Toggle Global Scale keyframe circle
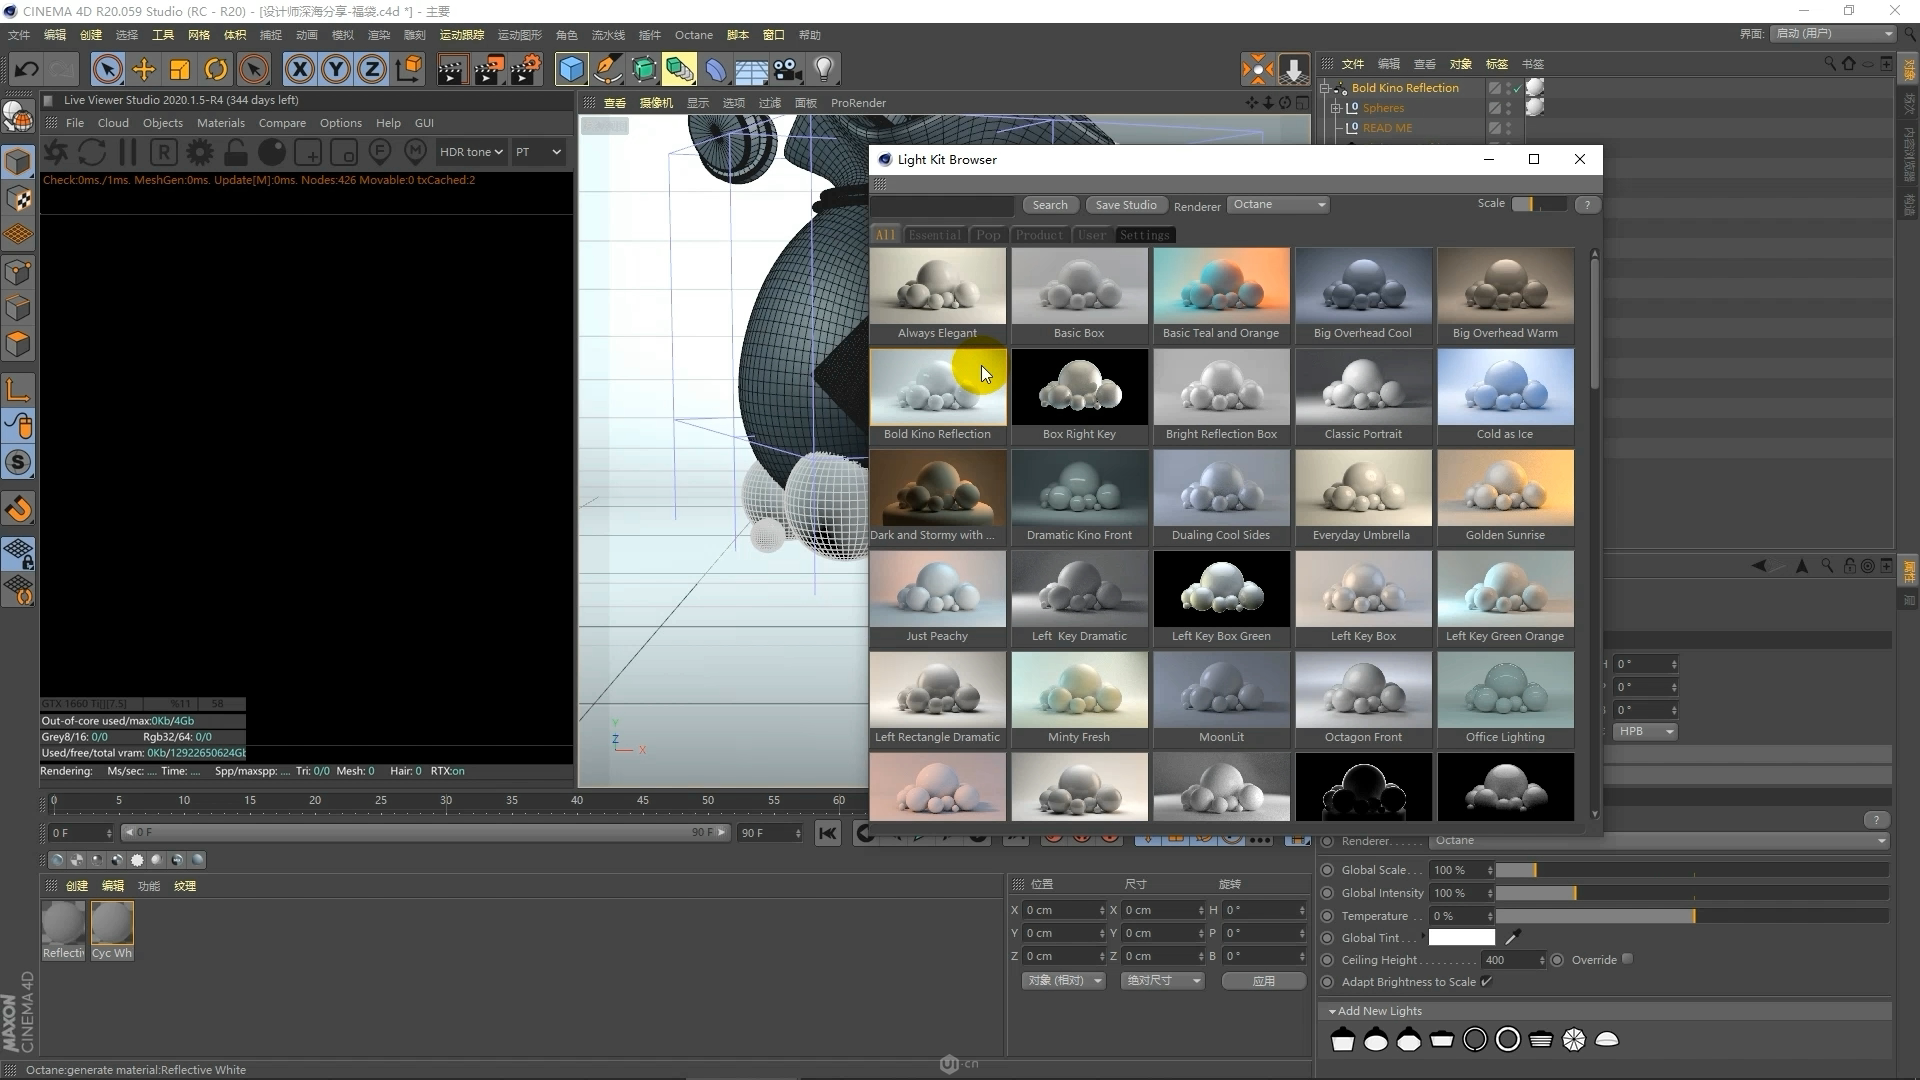The width and height of the screenshot is (1920, 1080). pyautogui.click(x=1327, y=870)
